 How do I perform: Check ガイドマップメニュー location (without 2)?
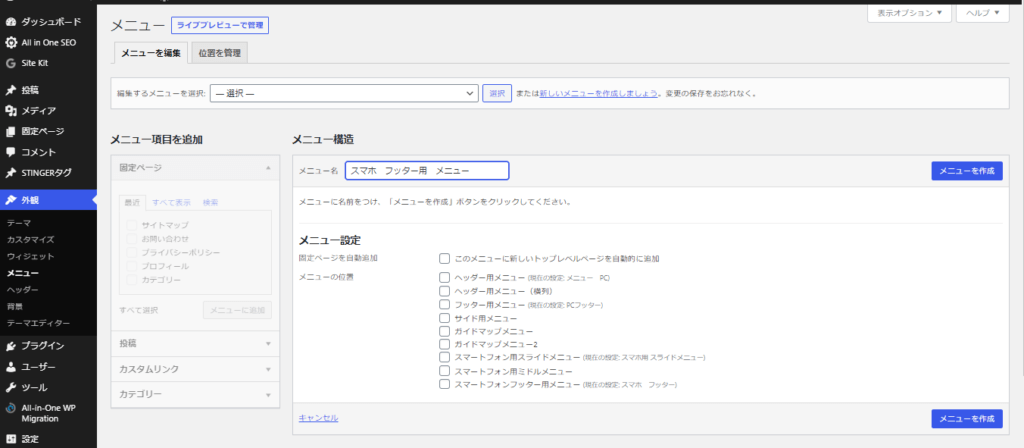[x=445, y=331]
